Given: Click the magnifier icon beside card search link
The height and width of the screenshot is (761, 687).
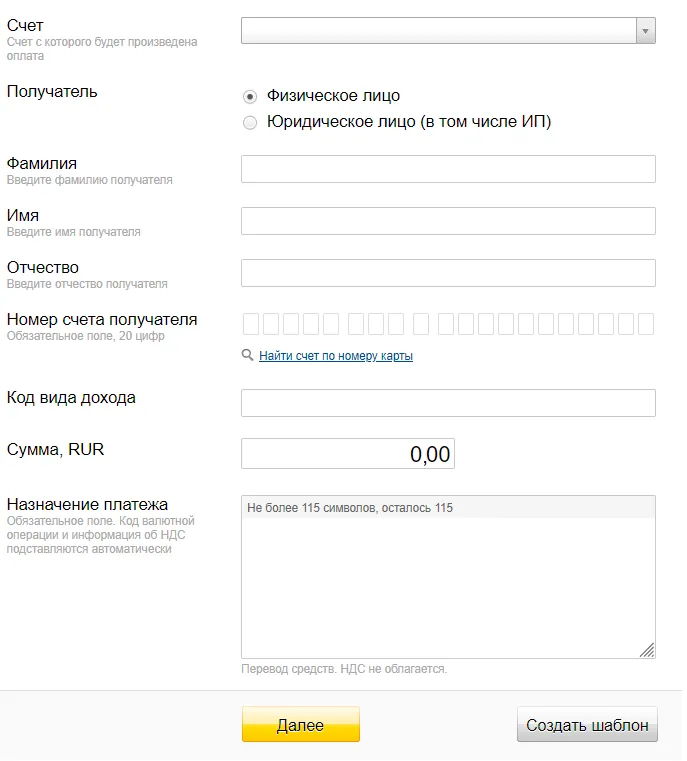Looking at the screenshot, I should [247, 355].
